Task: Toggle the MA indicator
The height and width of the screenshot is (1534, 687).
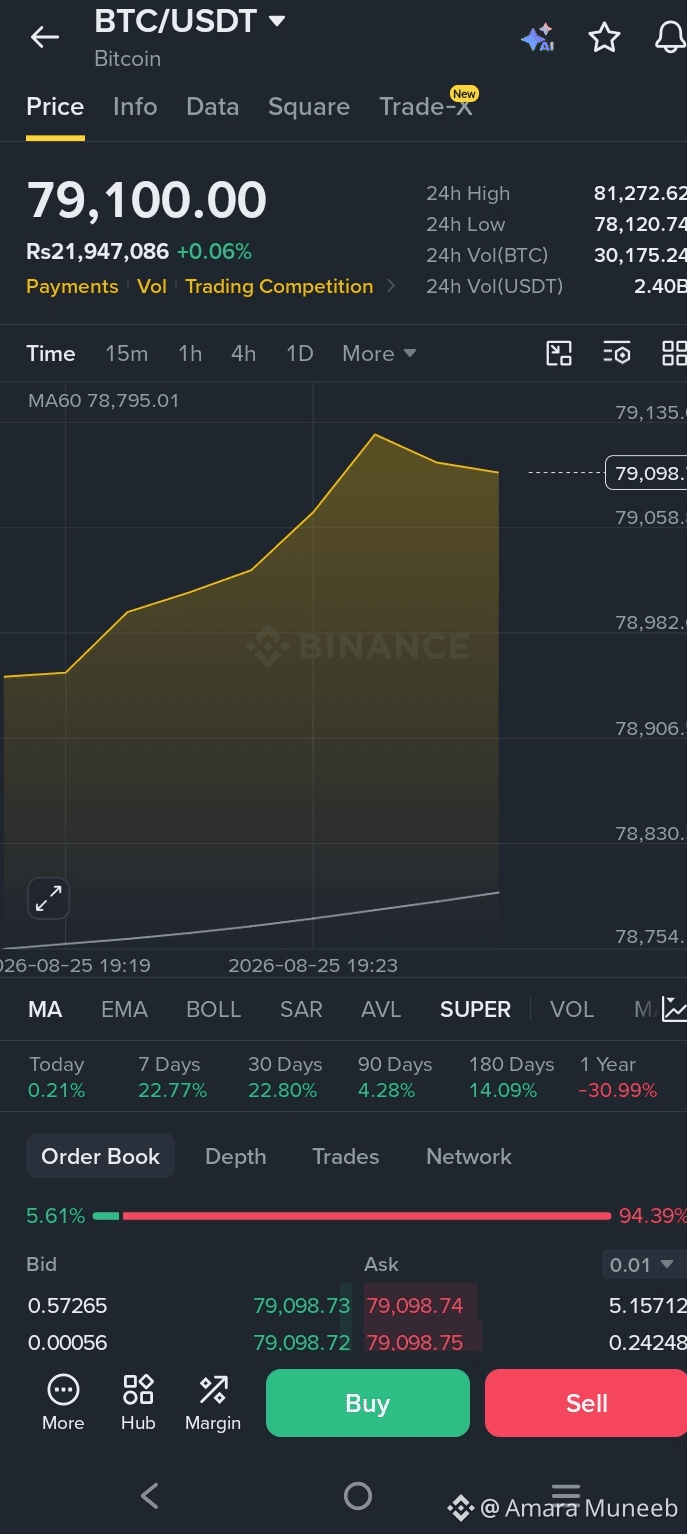Action: tap(45, 1009)
